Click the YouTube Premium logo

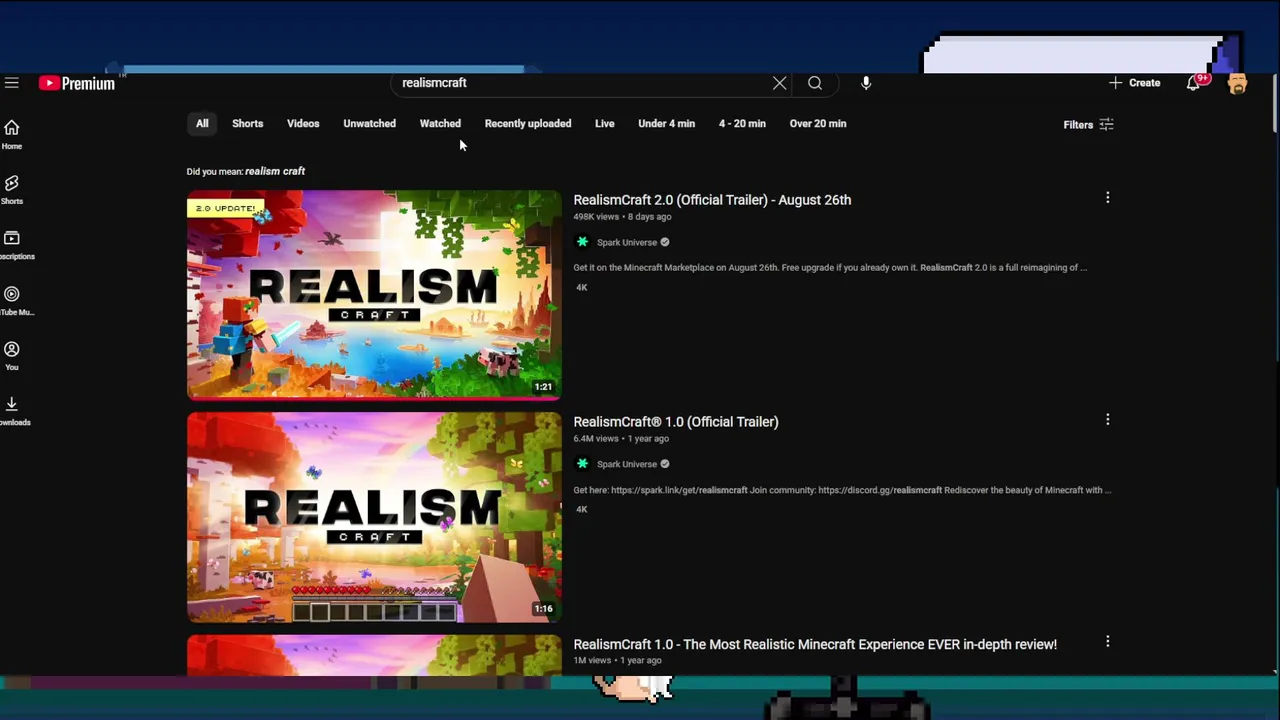pyautogui.click(x=77, y=83)
